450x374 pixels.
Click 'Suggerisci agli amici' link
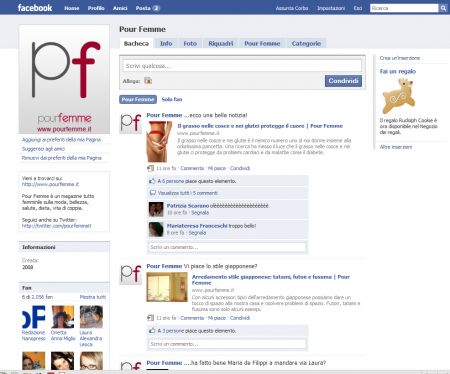[43, 149]
